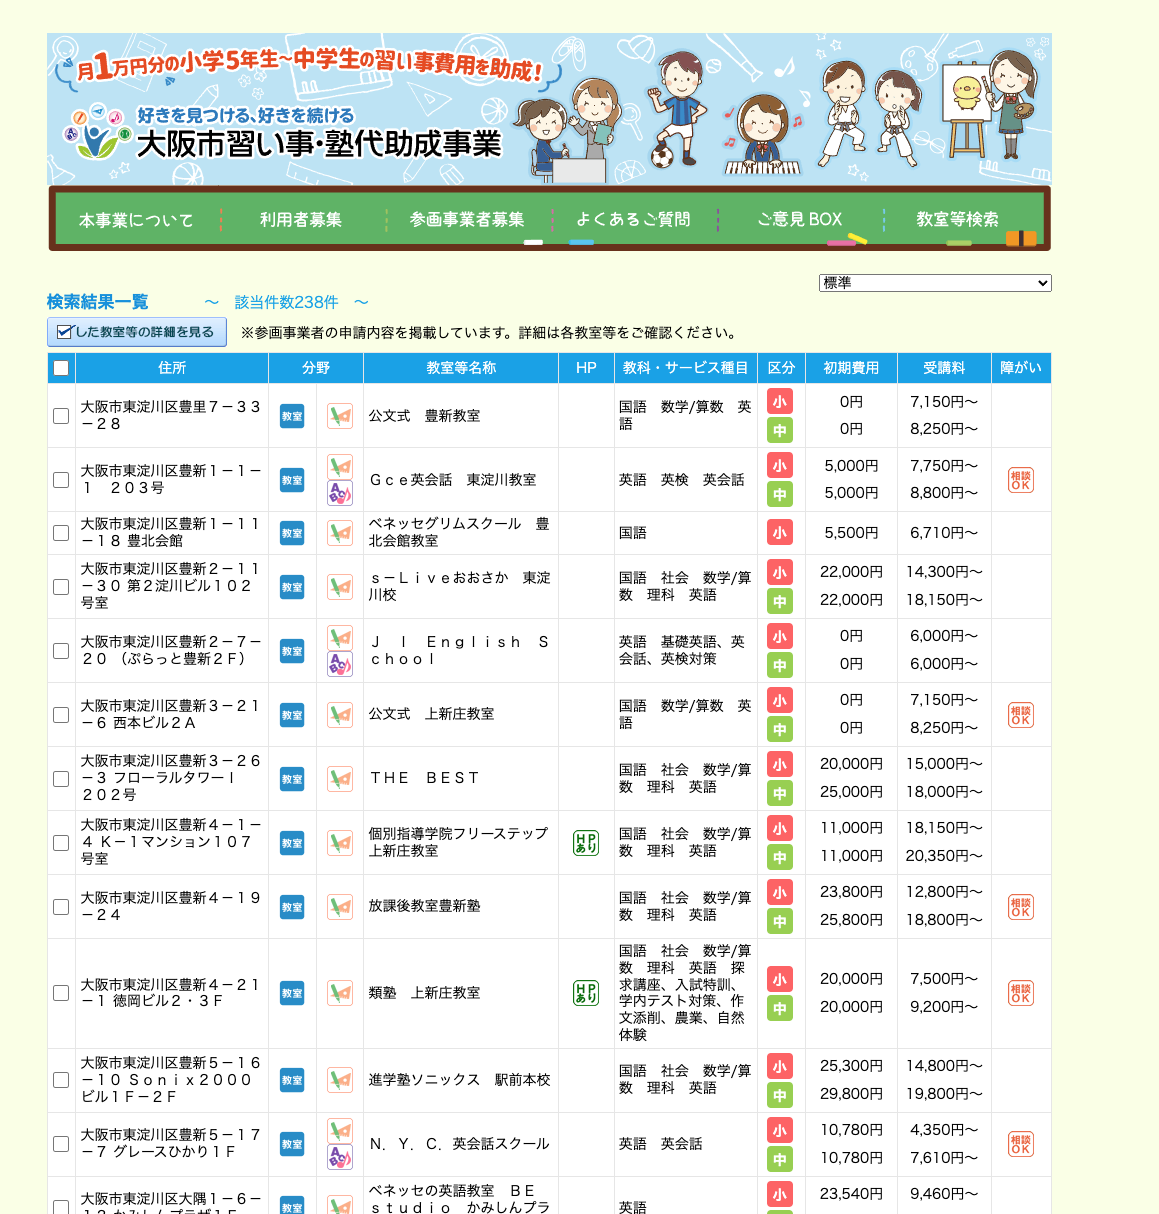The image size is (1159, 1214).
Task: Open the 標準 sort dropdown
Action: point(934,283)
